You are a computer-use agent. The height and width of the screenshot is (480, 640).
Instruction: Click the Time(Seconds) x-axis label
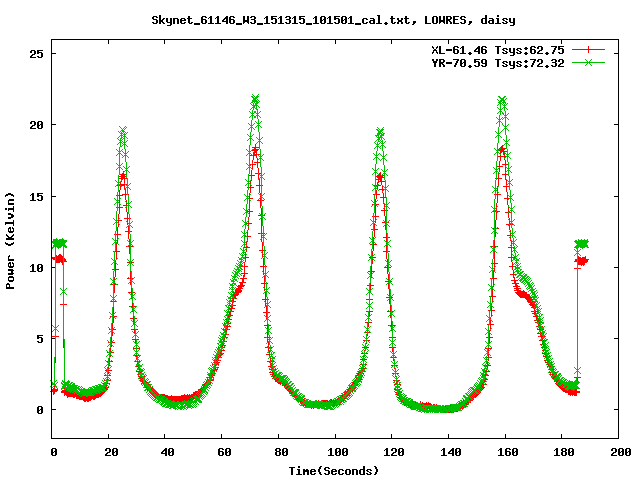point(335,470)
